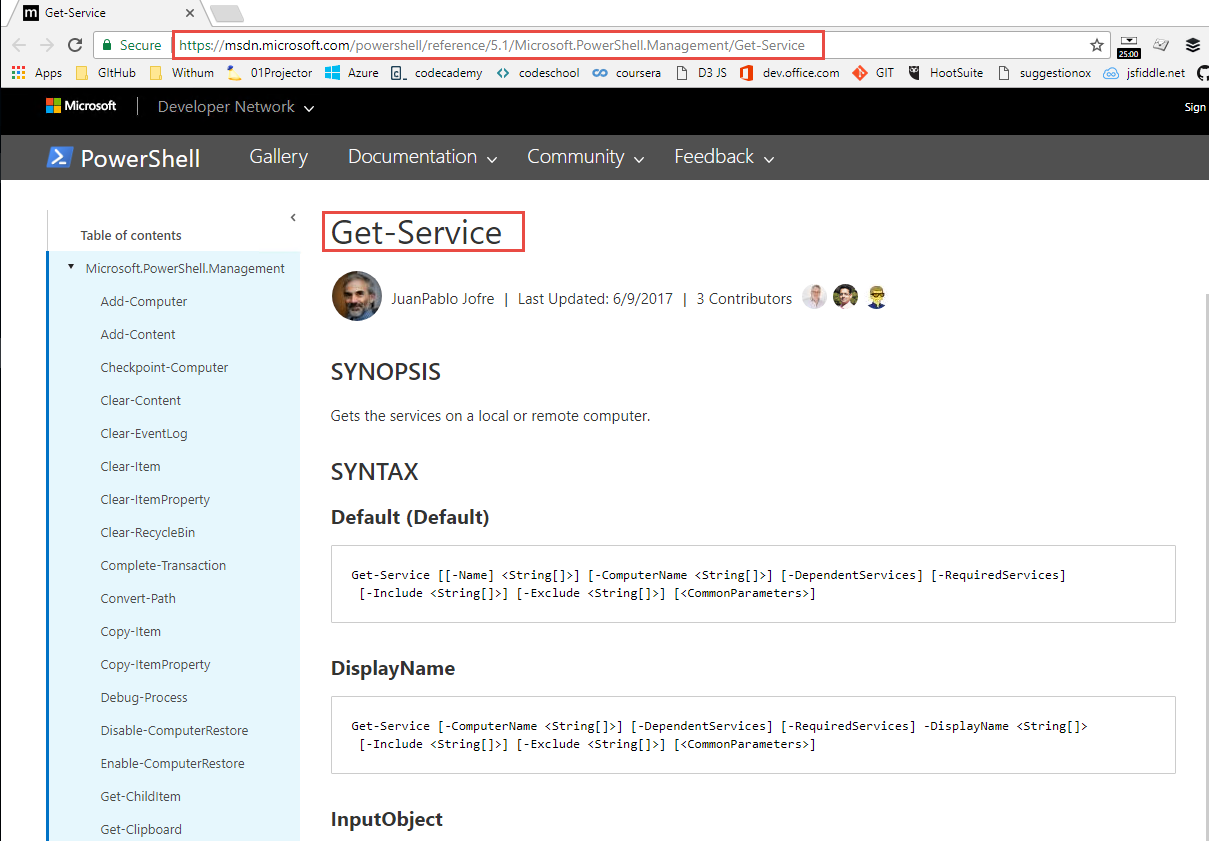Open Add-Computer in the contents list
This screenshot has height=841, width=1209.
click(144, 301)
